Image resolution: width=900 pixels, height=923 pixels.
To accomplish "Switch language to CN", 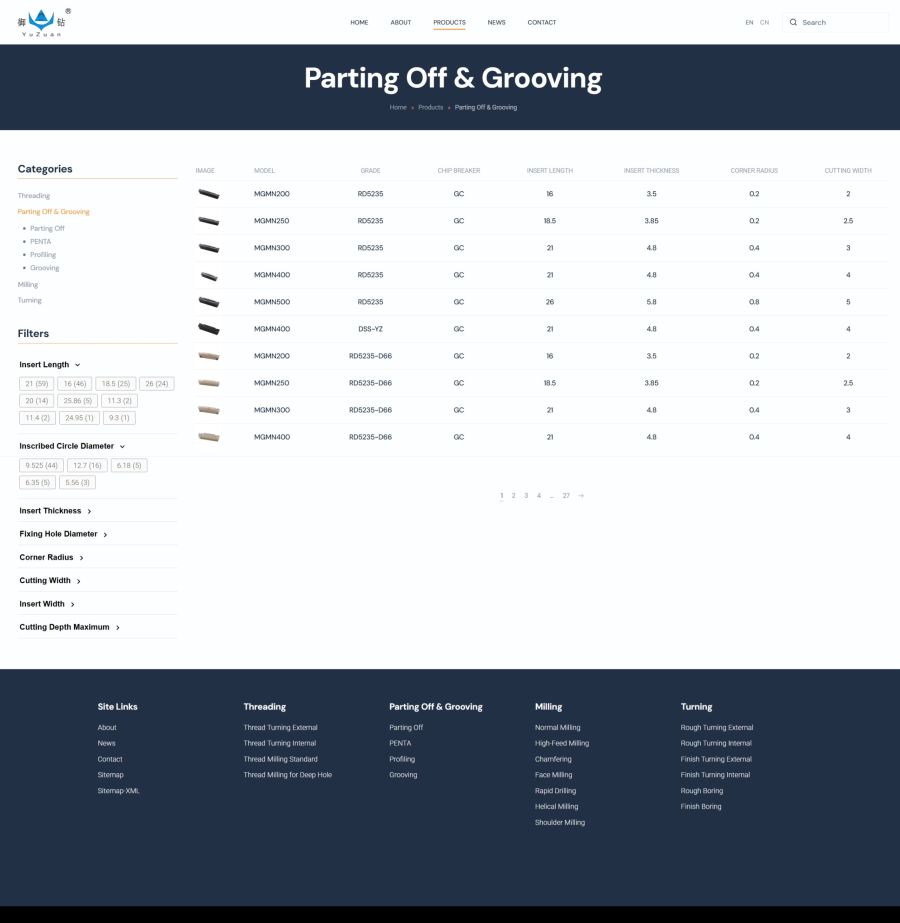I will (764, 22).
